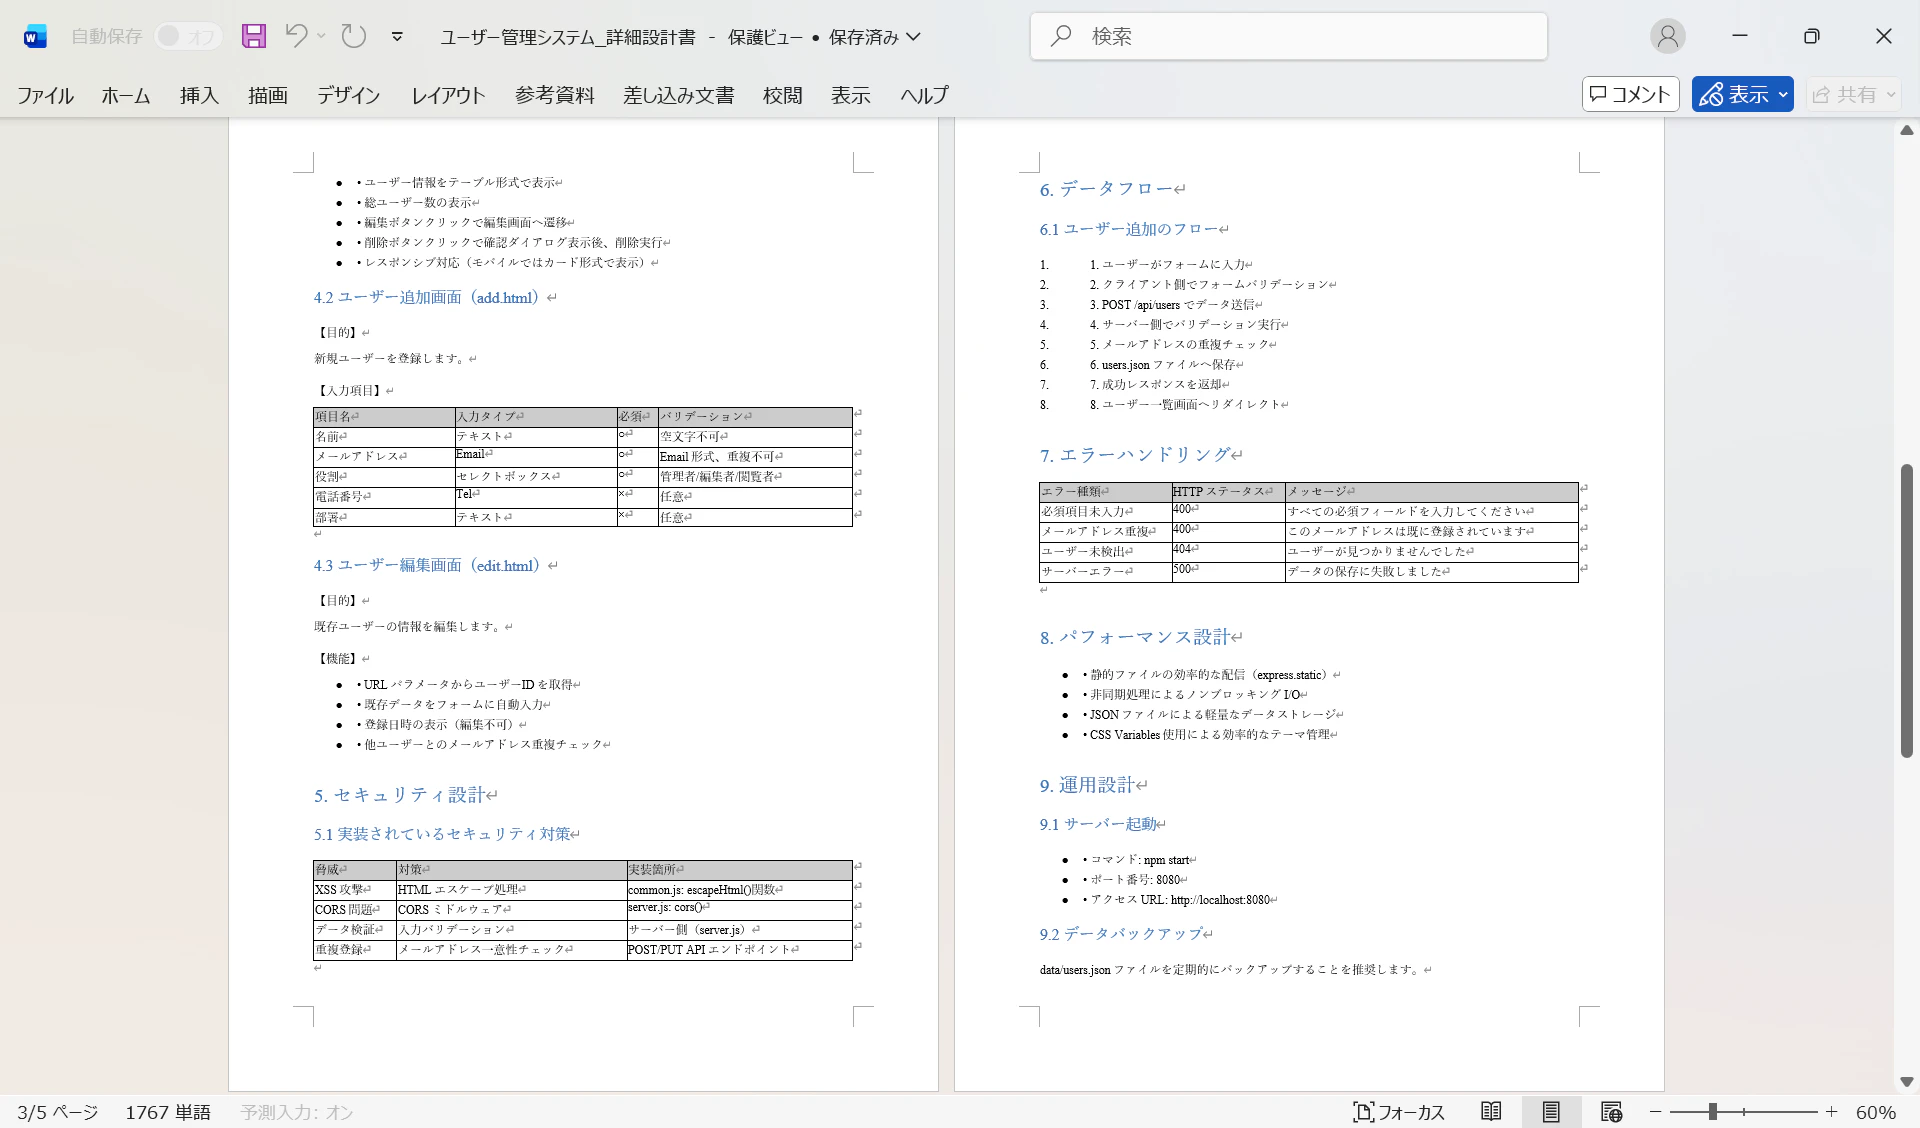The image size is (1920, 1128).
Task: Click the Undo arrow icon
Action: click(x=296, y=36)
